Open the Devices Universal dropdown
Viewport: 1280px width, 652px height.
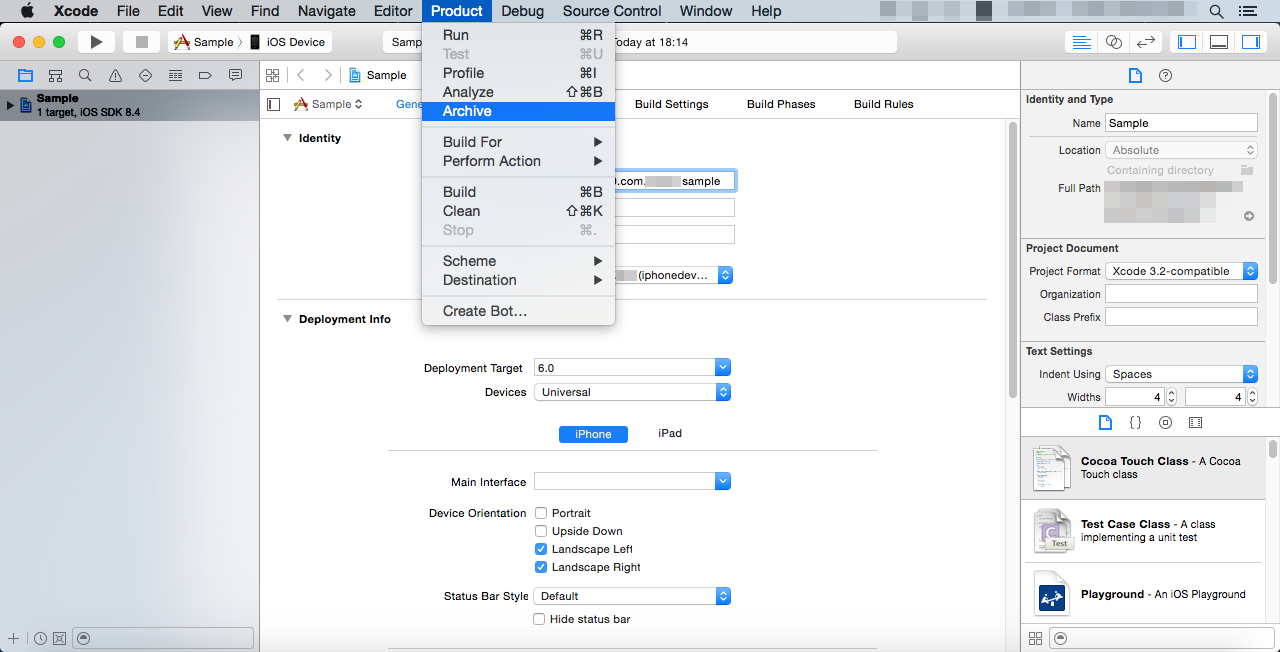[632, 392]
